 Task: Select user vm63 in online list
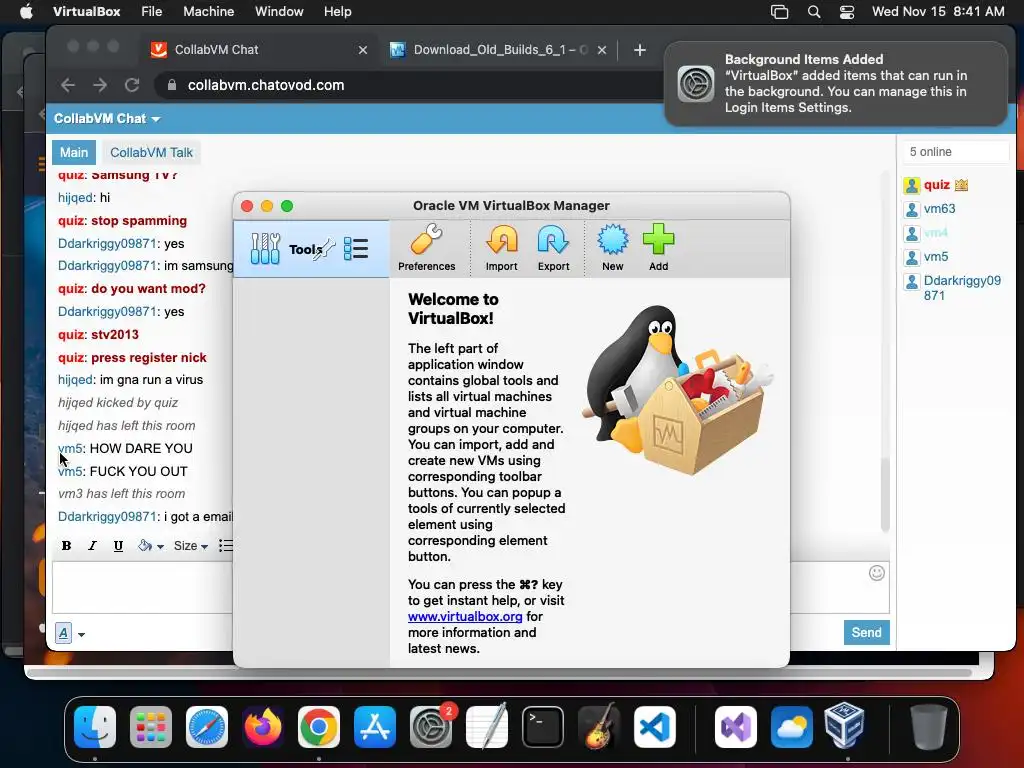click(x=939, y=209)
